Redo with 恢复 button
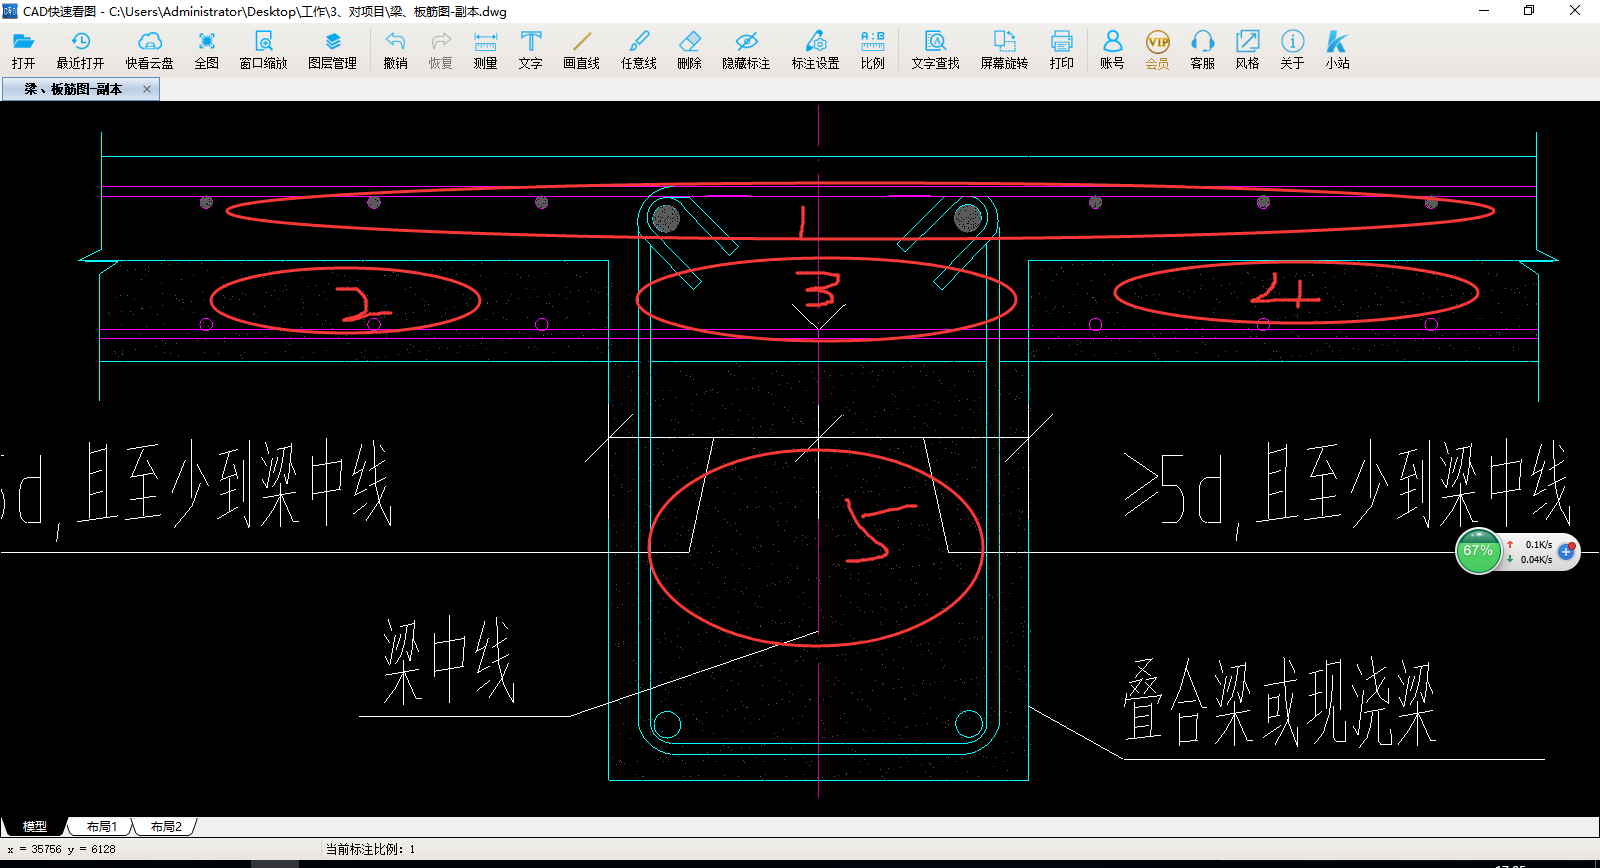The width and height of the screenshot is (1600, 868). pos(441,50)
